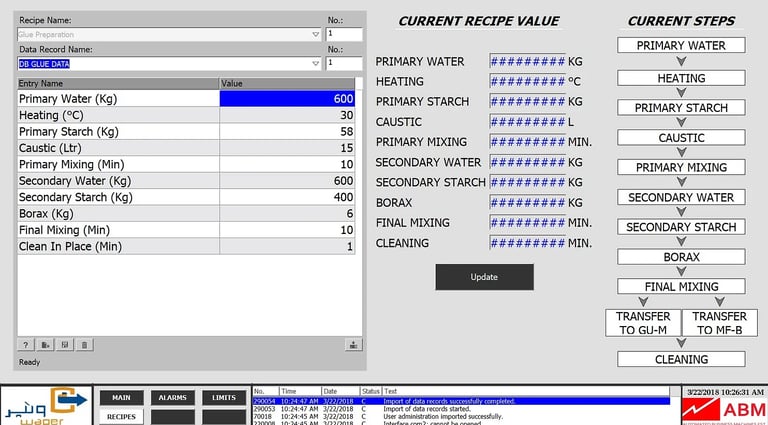Click the Value column header
Viewport: 768px width, 425px height.
point(287,84)
